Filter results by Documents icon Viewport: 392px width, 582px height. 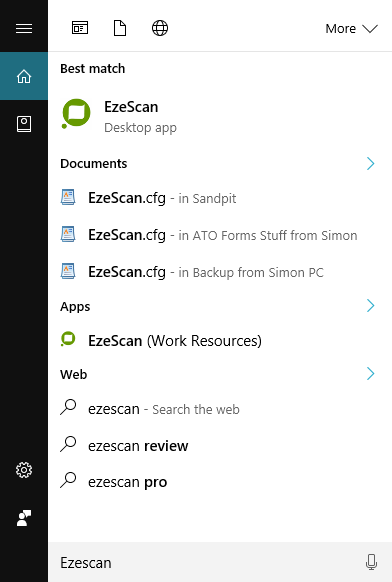pos(120,28)
